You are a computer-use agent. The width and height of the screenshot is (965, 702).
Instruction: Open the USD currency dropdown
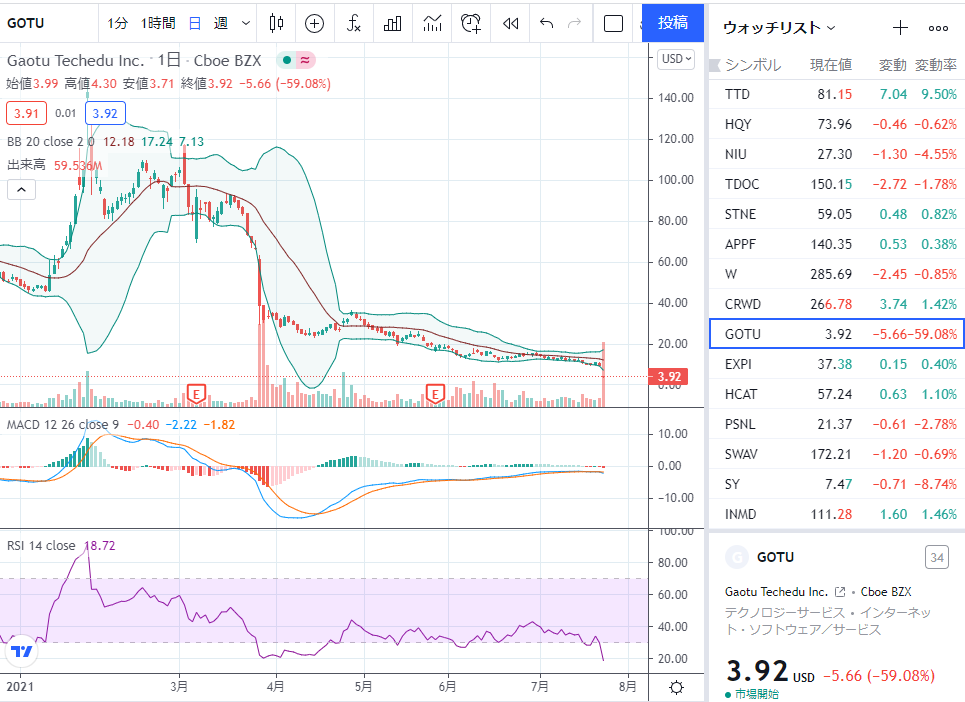676,59
